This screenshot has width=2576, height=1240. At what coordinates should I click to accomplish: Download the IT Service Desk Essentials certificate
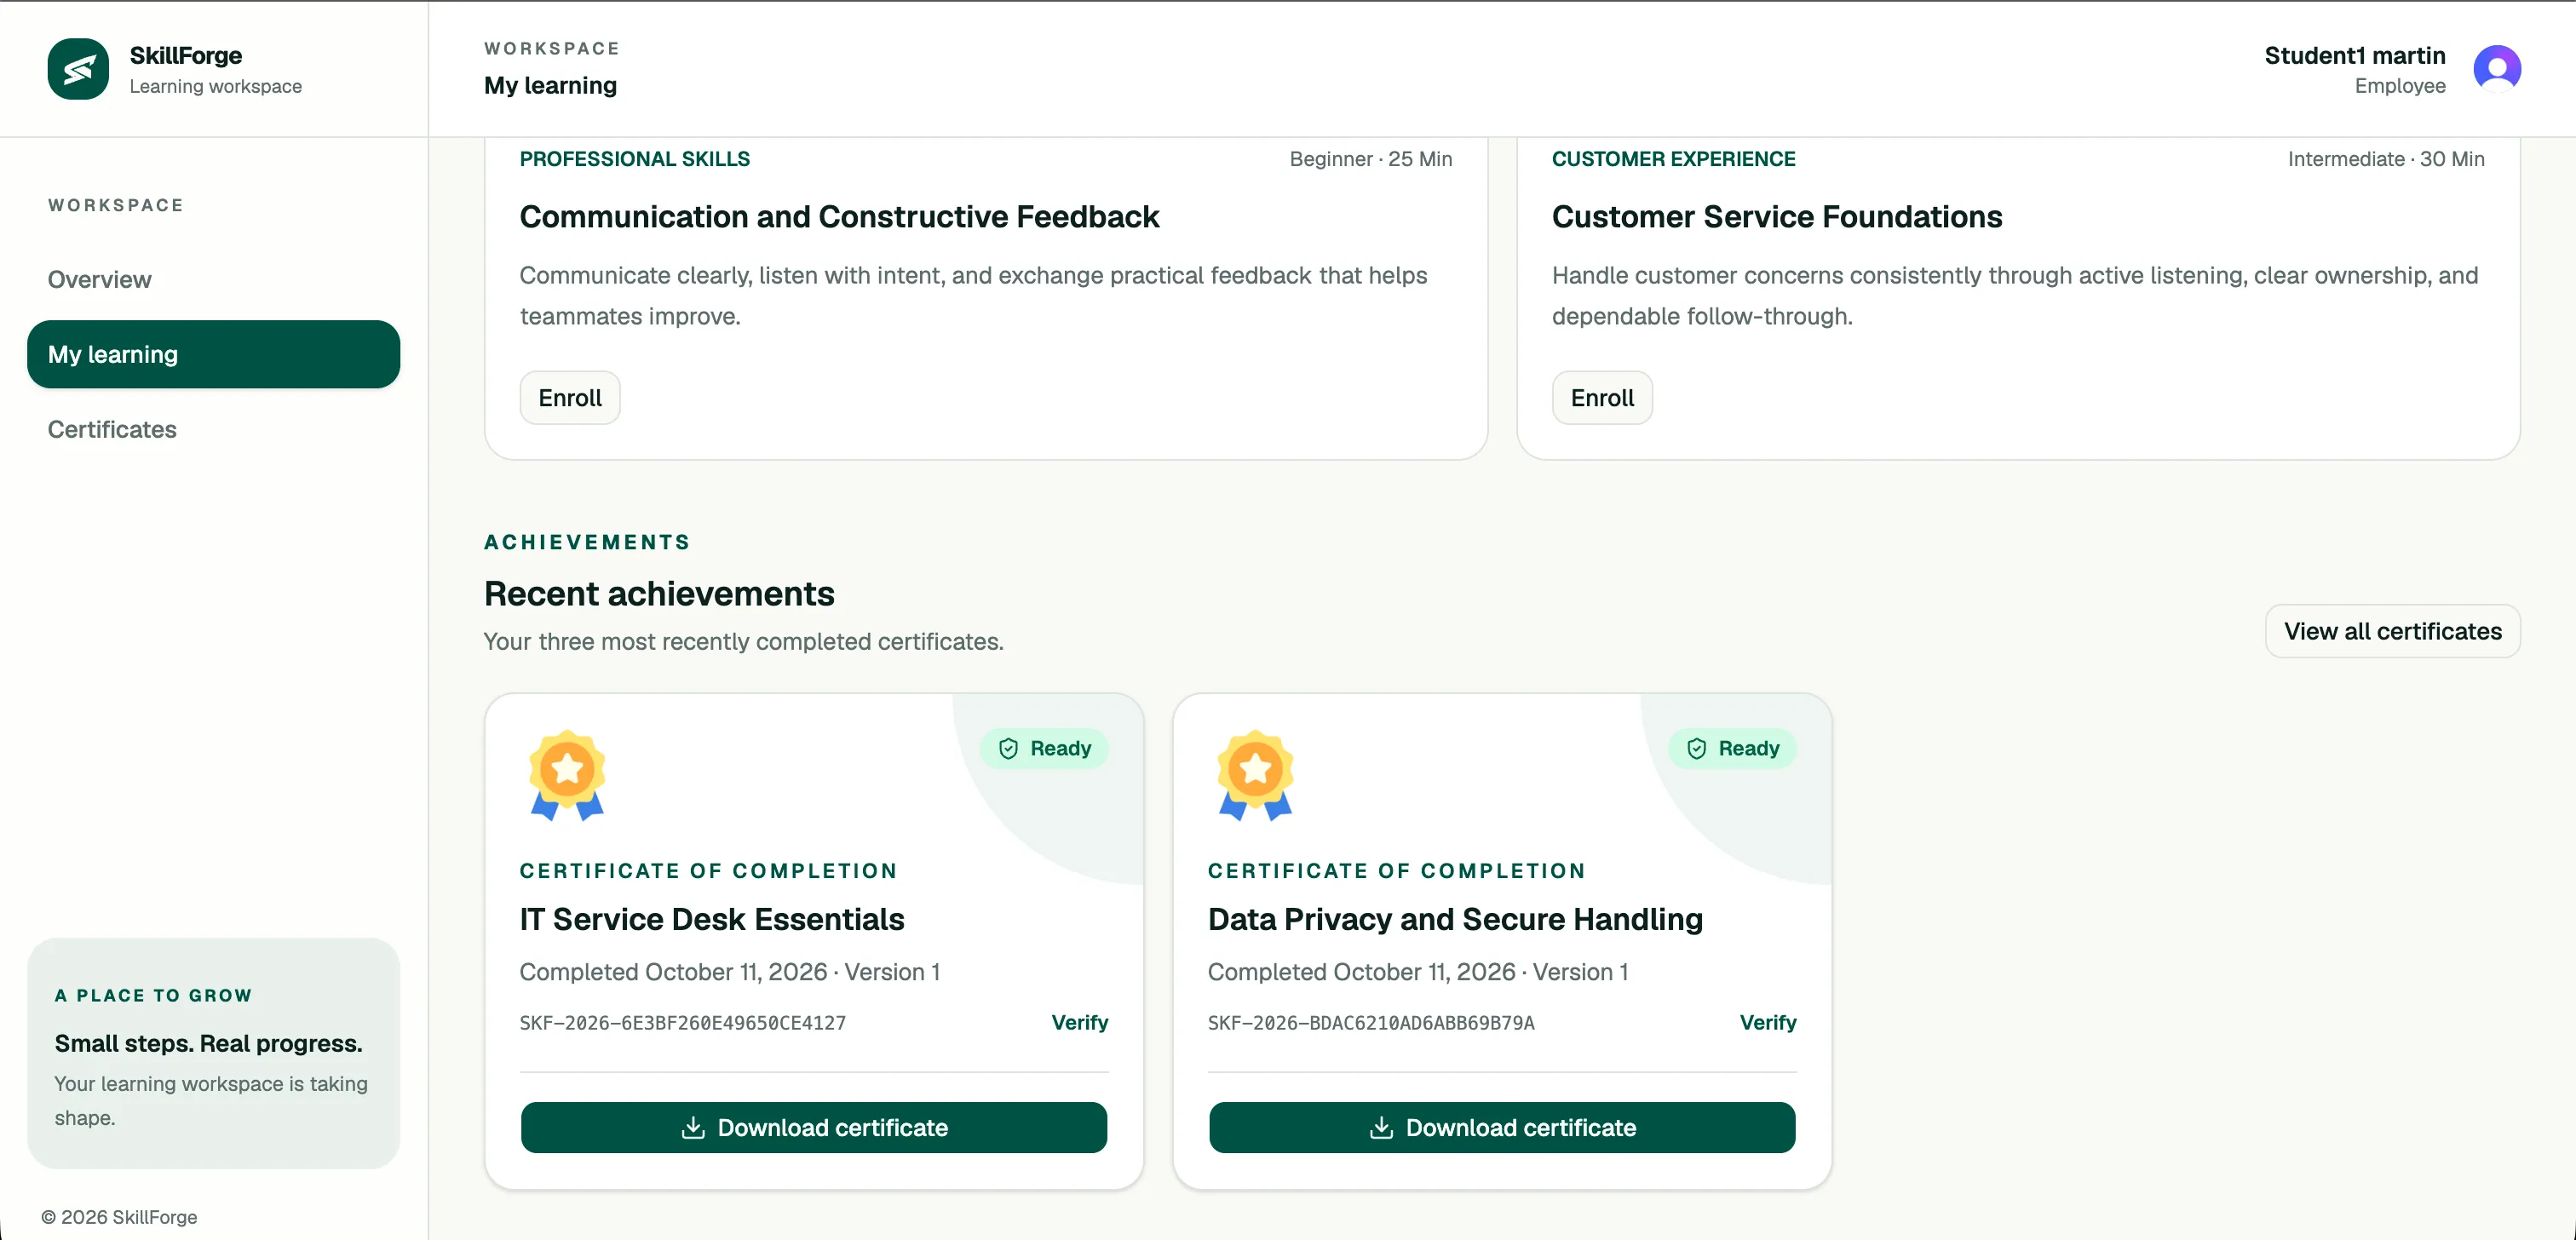813,1127
